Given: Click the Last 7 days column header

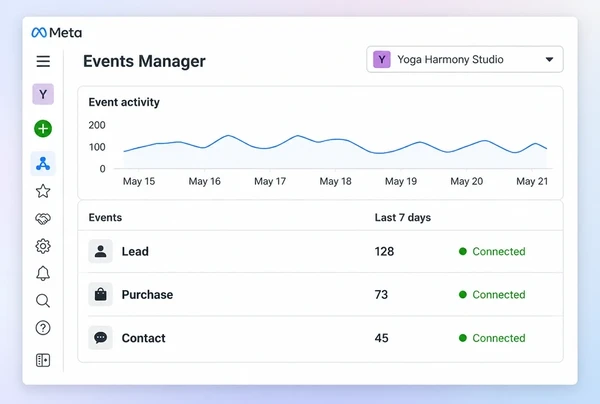Looking at the screenshot, I should (x=403, y=217).
